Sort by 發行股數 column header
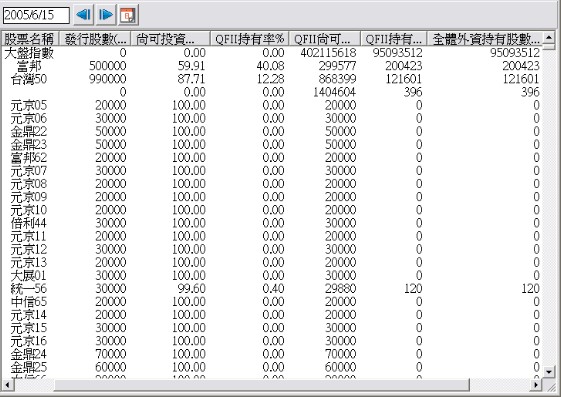Viewport: 561px width, 397px height. (95, 39)
